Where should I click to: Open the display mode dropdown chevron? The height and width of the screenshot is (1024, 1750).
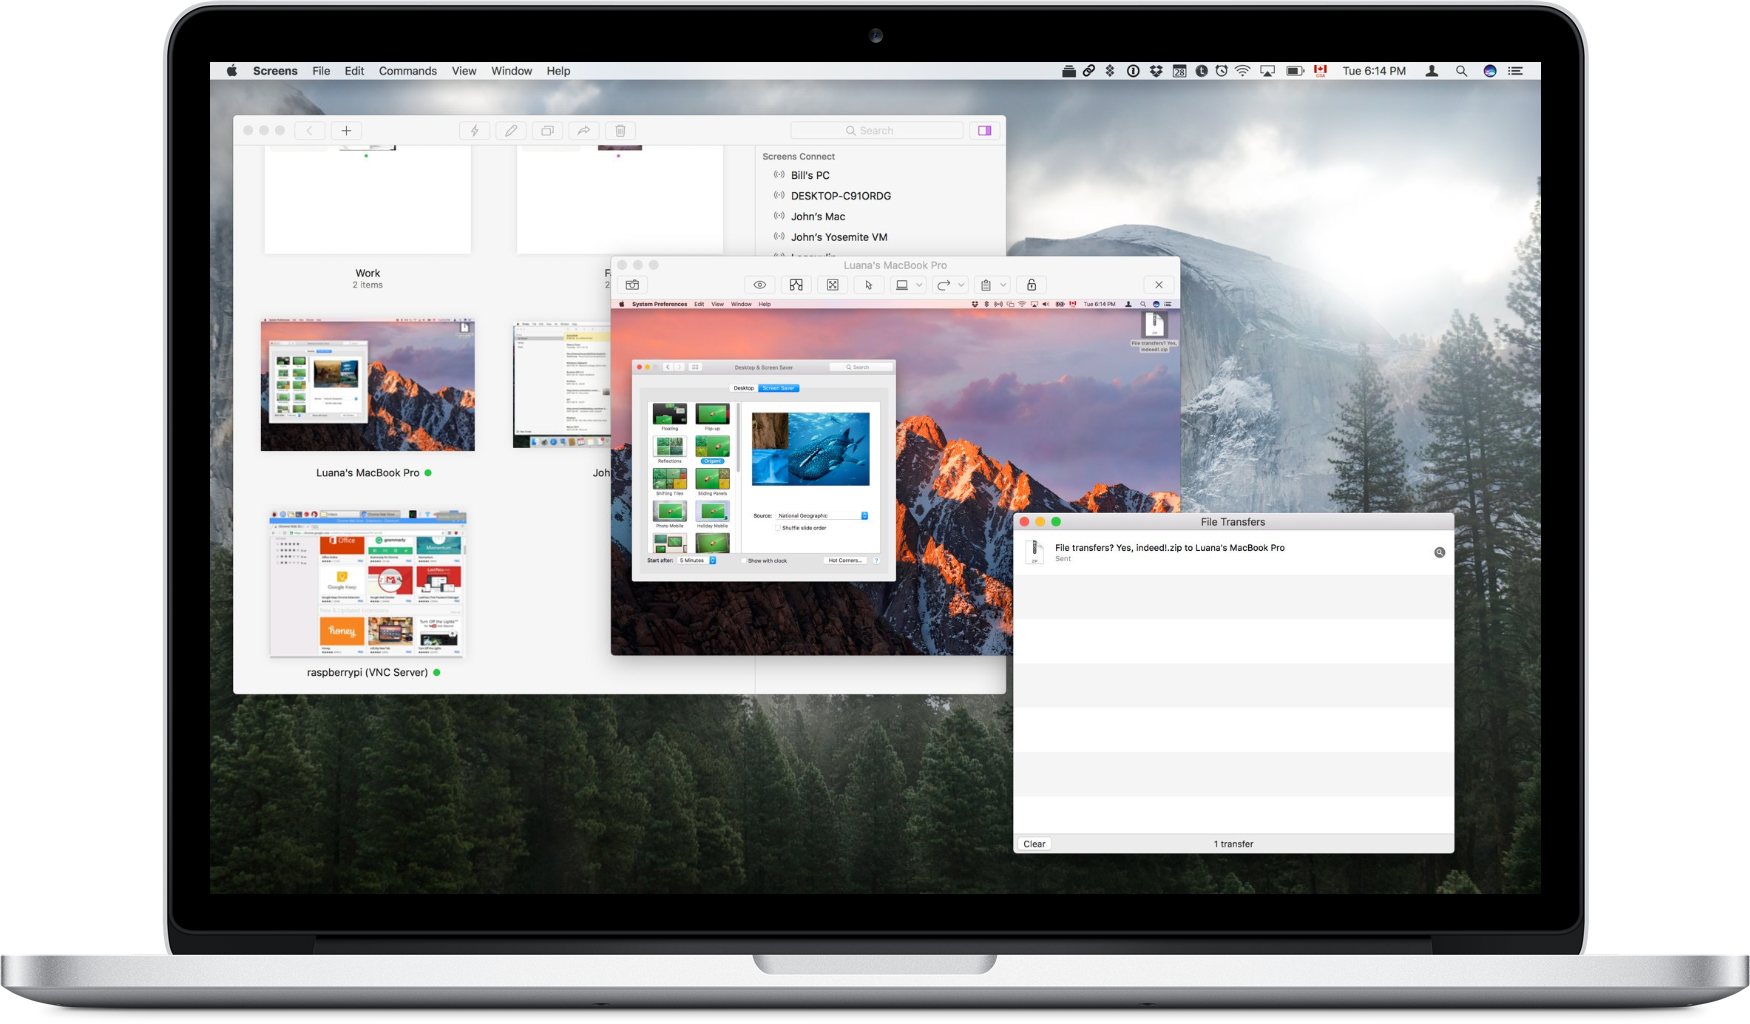(920, 284)
